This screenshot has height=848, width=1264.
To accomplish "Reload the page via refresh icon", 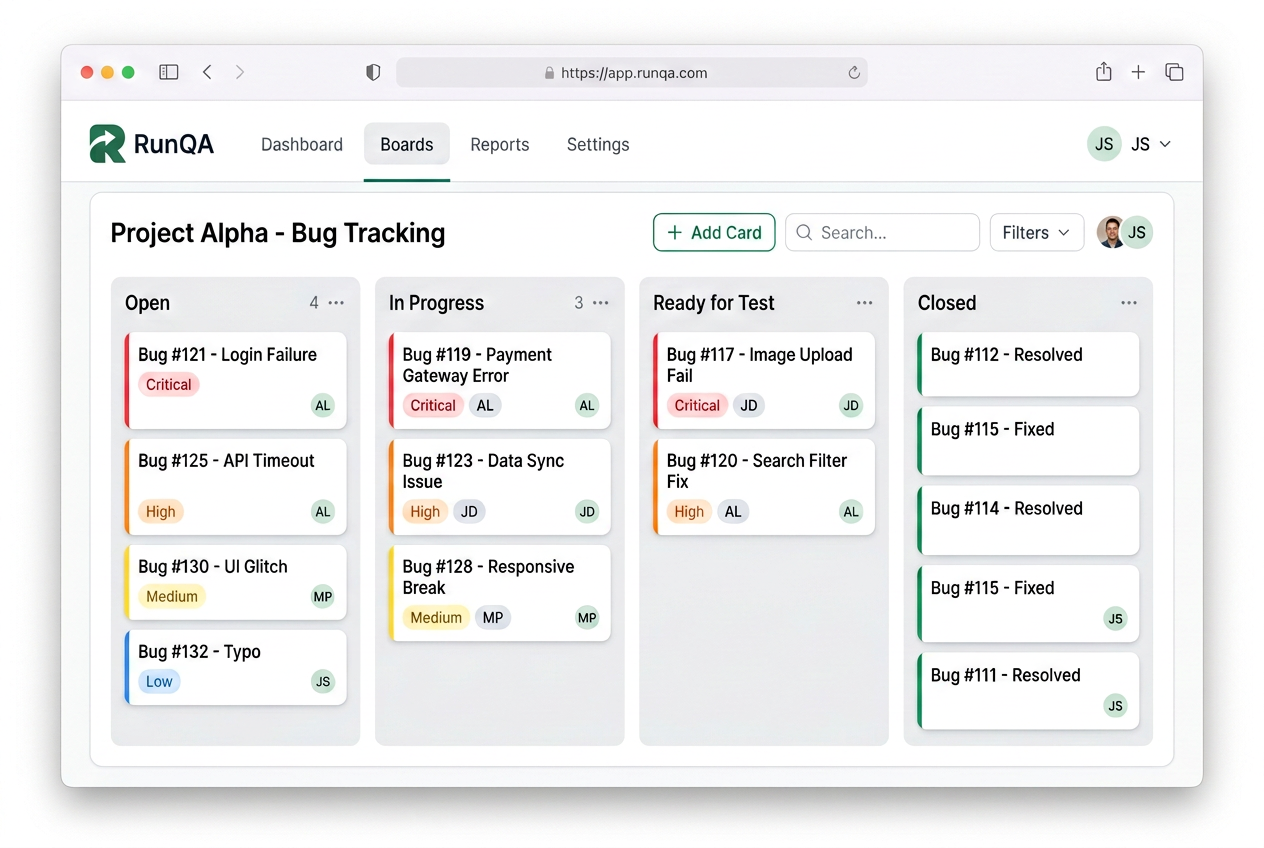I will pos(854,72).
